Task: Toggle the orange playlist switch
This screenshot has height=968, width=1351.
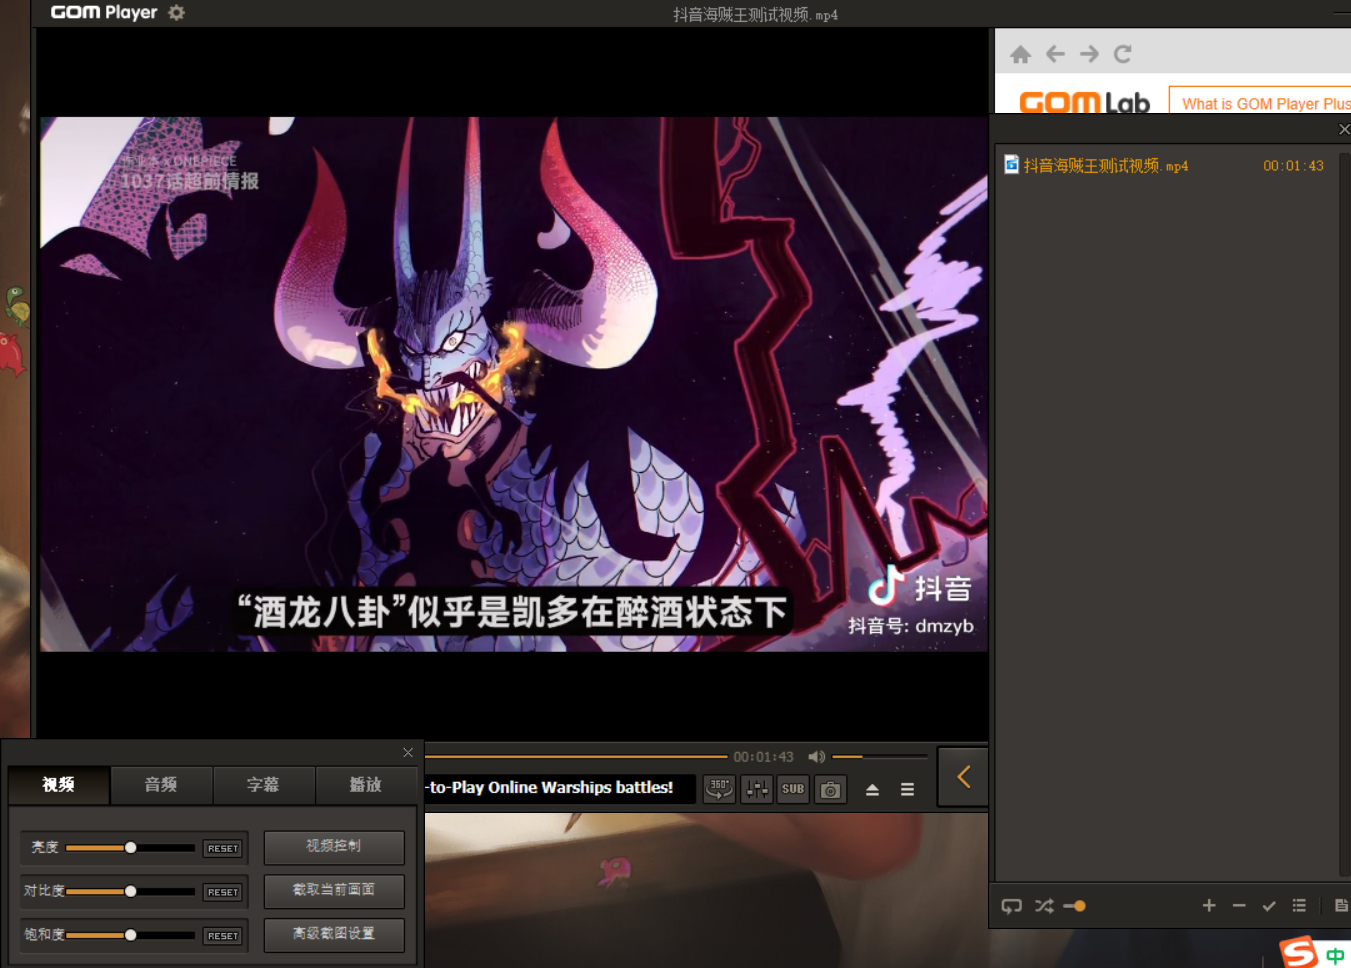Action: 1075,906
